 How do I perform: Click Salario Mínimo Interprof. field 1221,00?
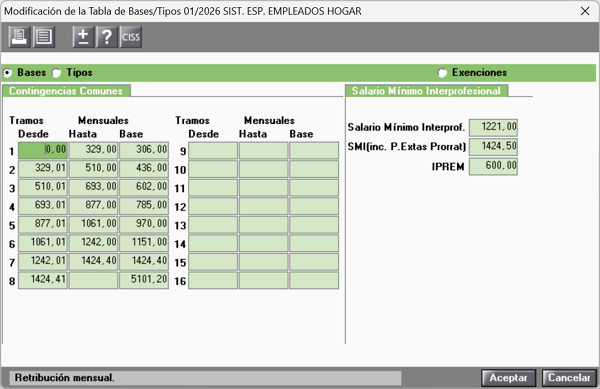click(x=493, y=127)
